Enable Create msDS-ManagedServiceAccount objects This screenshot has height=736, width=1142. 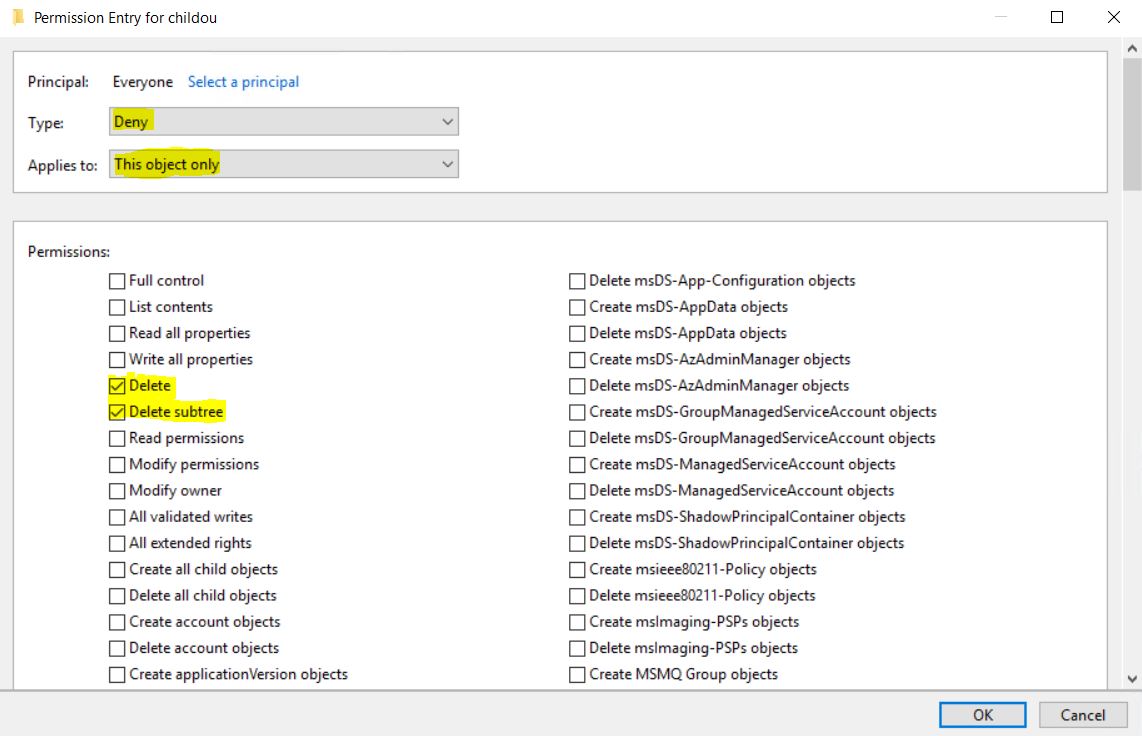pyautogui.click(x=577, y=464)
